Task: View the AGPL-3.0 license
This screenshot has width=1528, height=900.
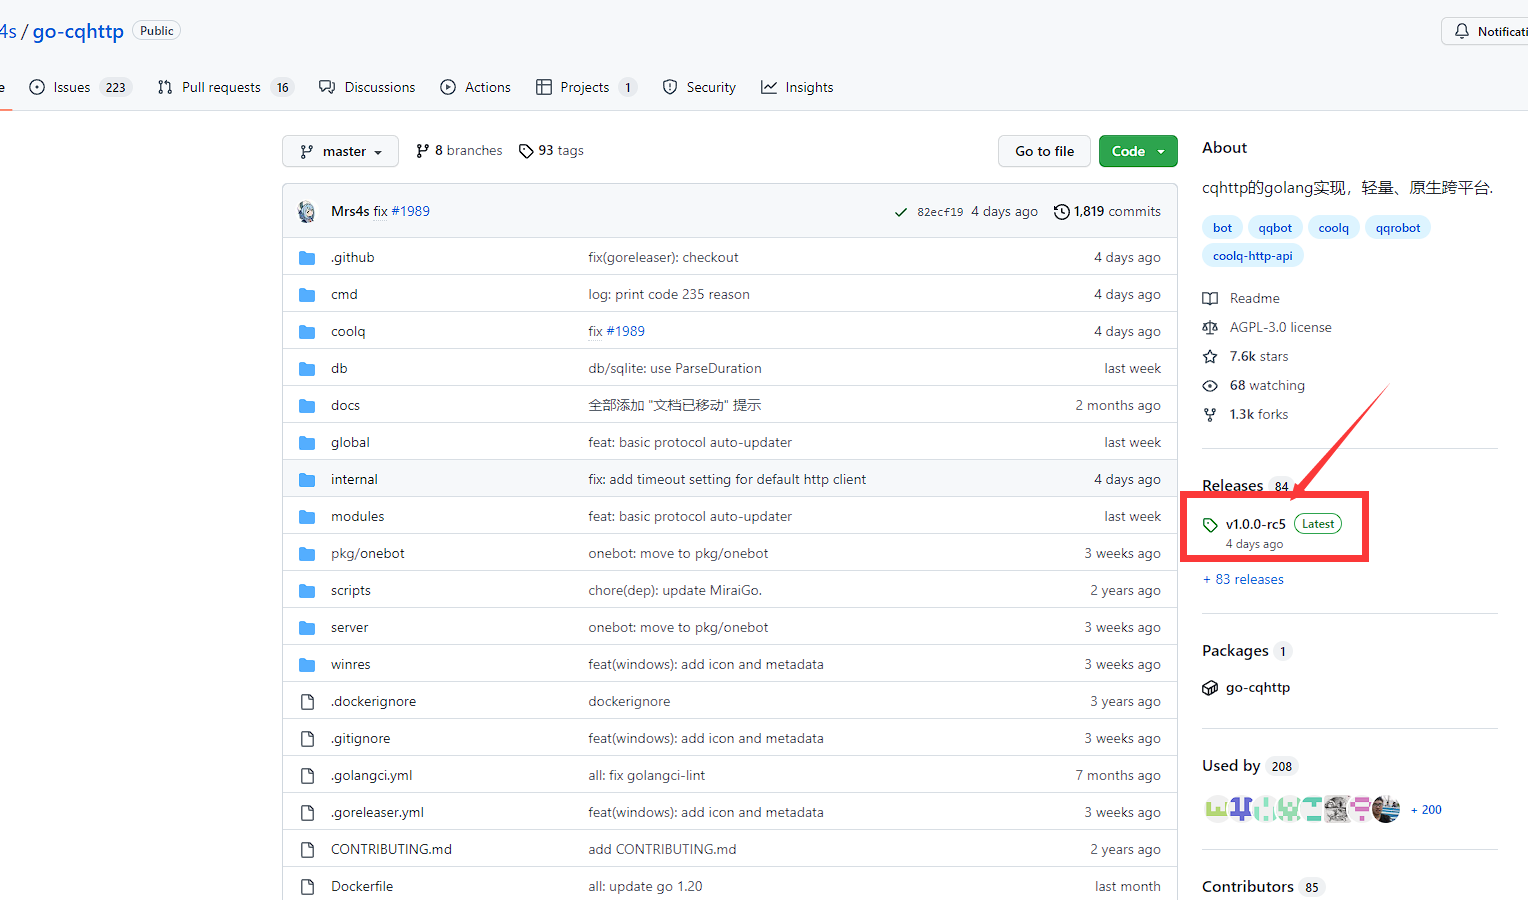Action: (x=1267, y=327)
